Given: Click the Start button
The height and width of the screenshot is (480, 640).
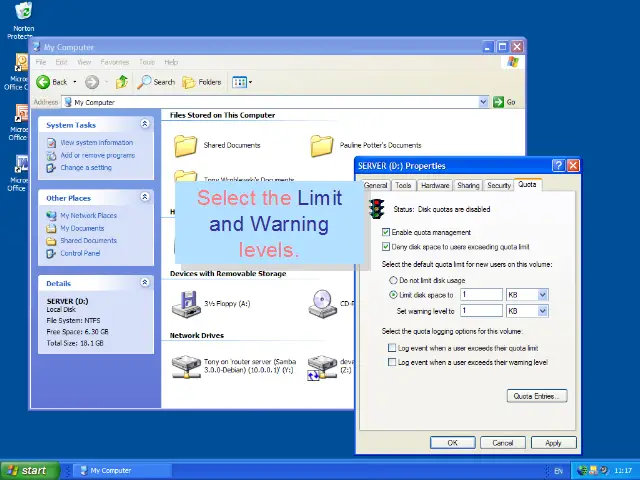Looking at the screenshot, I should pyautogui.click(x=31, y=471).
